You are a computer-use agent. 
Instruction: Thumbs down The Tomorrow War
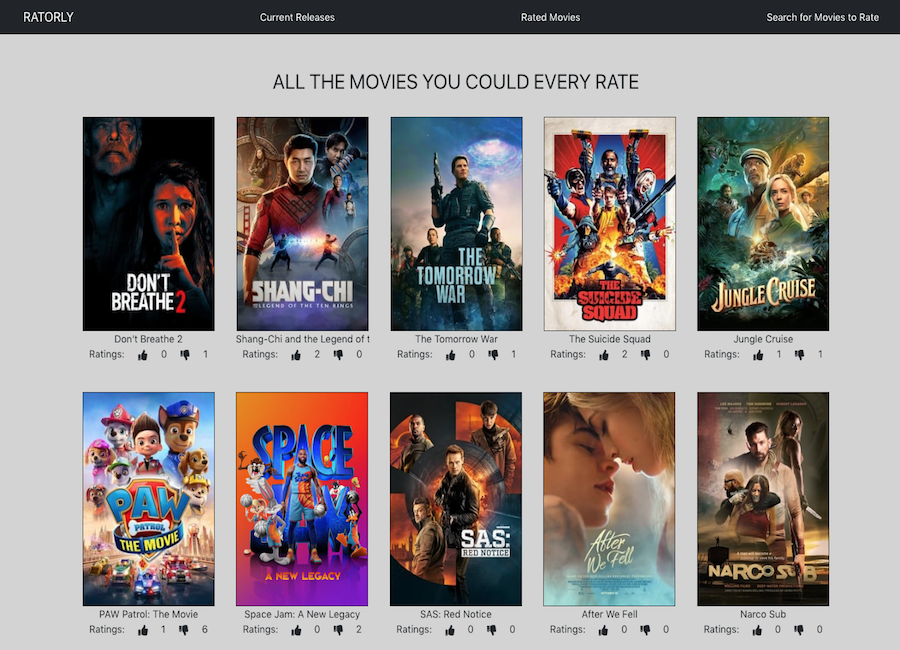[493, 355]
